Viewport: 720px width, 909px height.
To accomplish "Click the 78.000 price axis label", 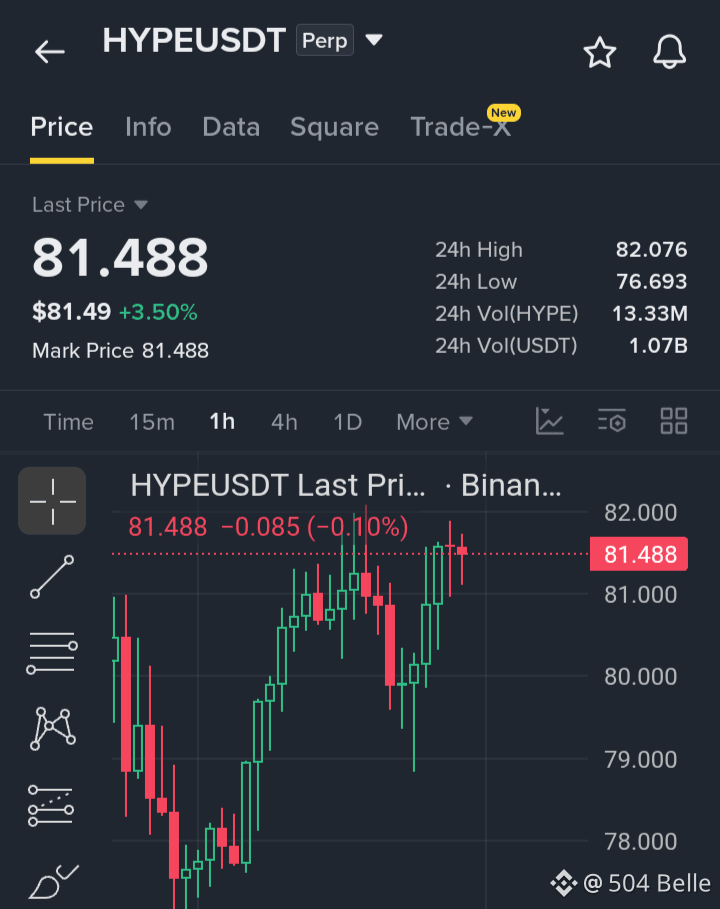I will pos(641,841).
